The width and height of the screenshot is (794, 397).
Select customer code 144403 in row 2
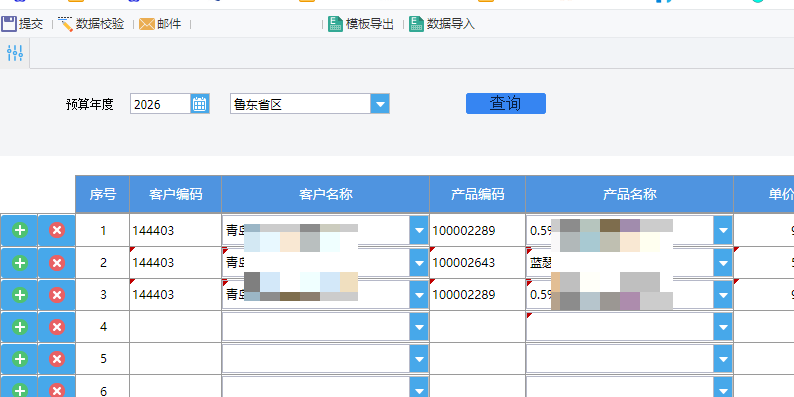[176, 263]
